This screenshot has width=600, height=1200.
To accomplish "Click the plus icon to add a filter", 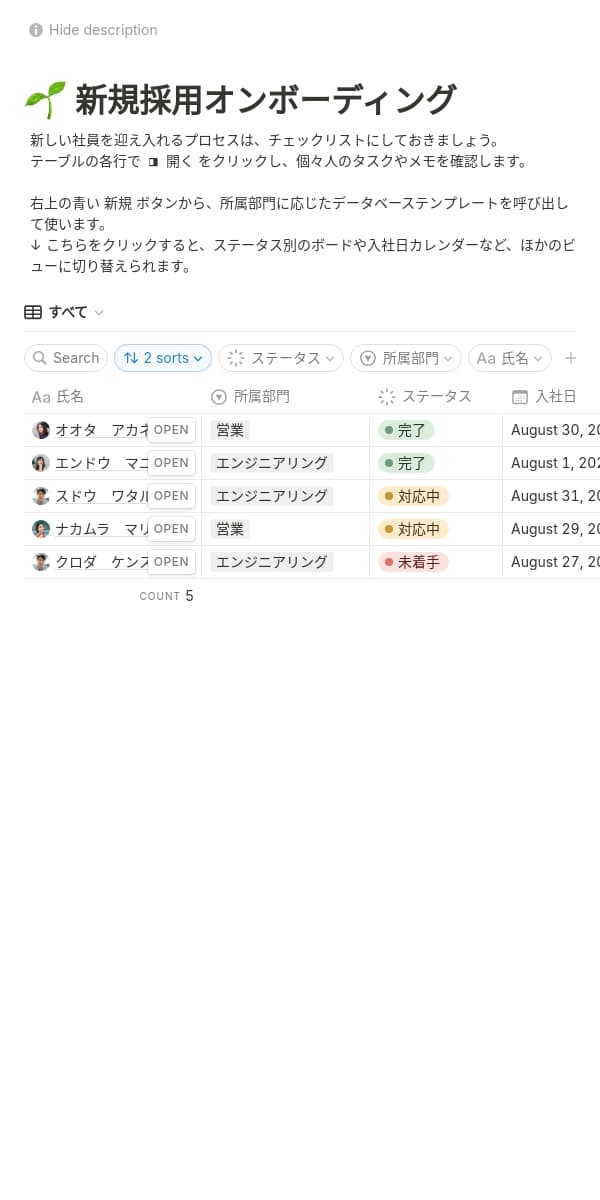I will (571, 358).
